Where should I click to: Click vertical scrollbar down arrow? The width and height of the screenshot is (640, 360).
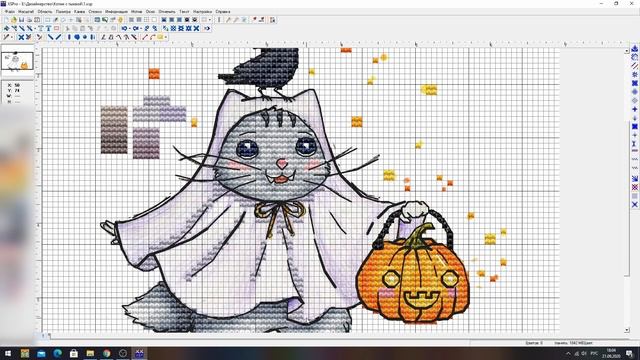tap(627, 330)
